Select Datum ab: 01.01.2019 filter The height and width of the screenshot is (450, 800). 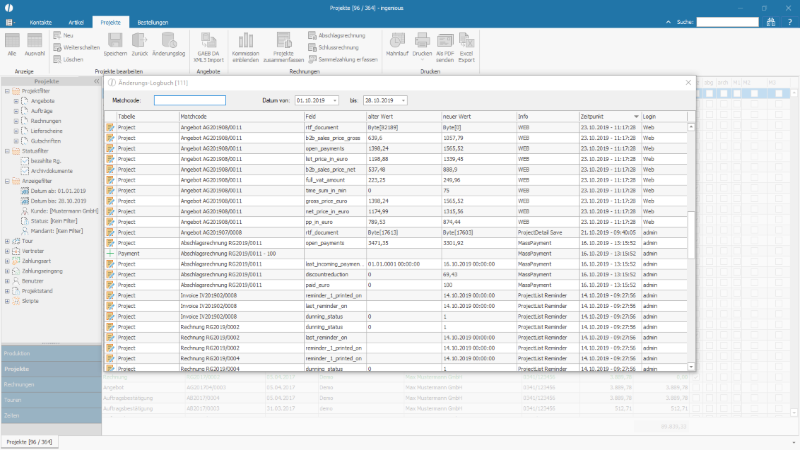(58, 191)
